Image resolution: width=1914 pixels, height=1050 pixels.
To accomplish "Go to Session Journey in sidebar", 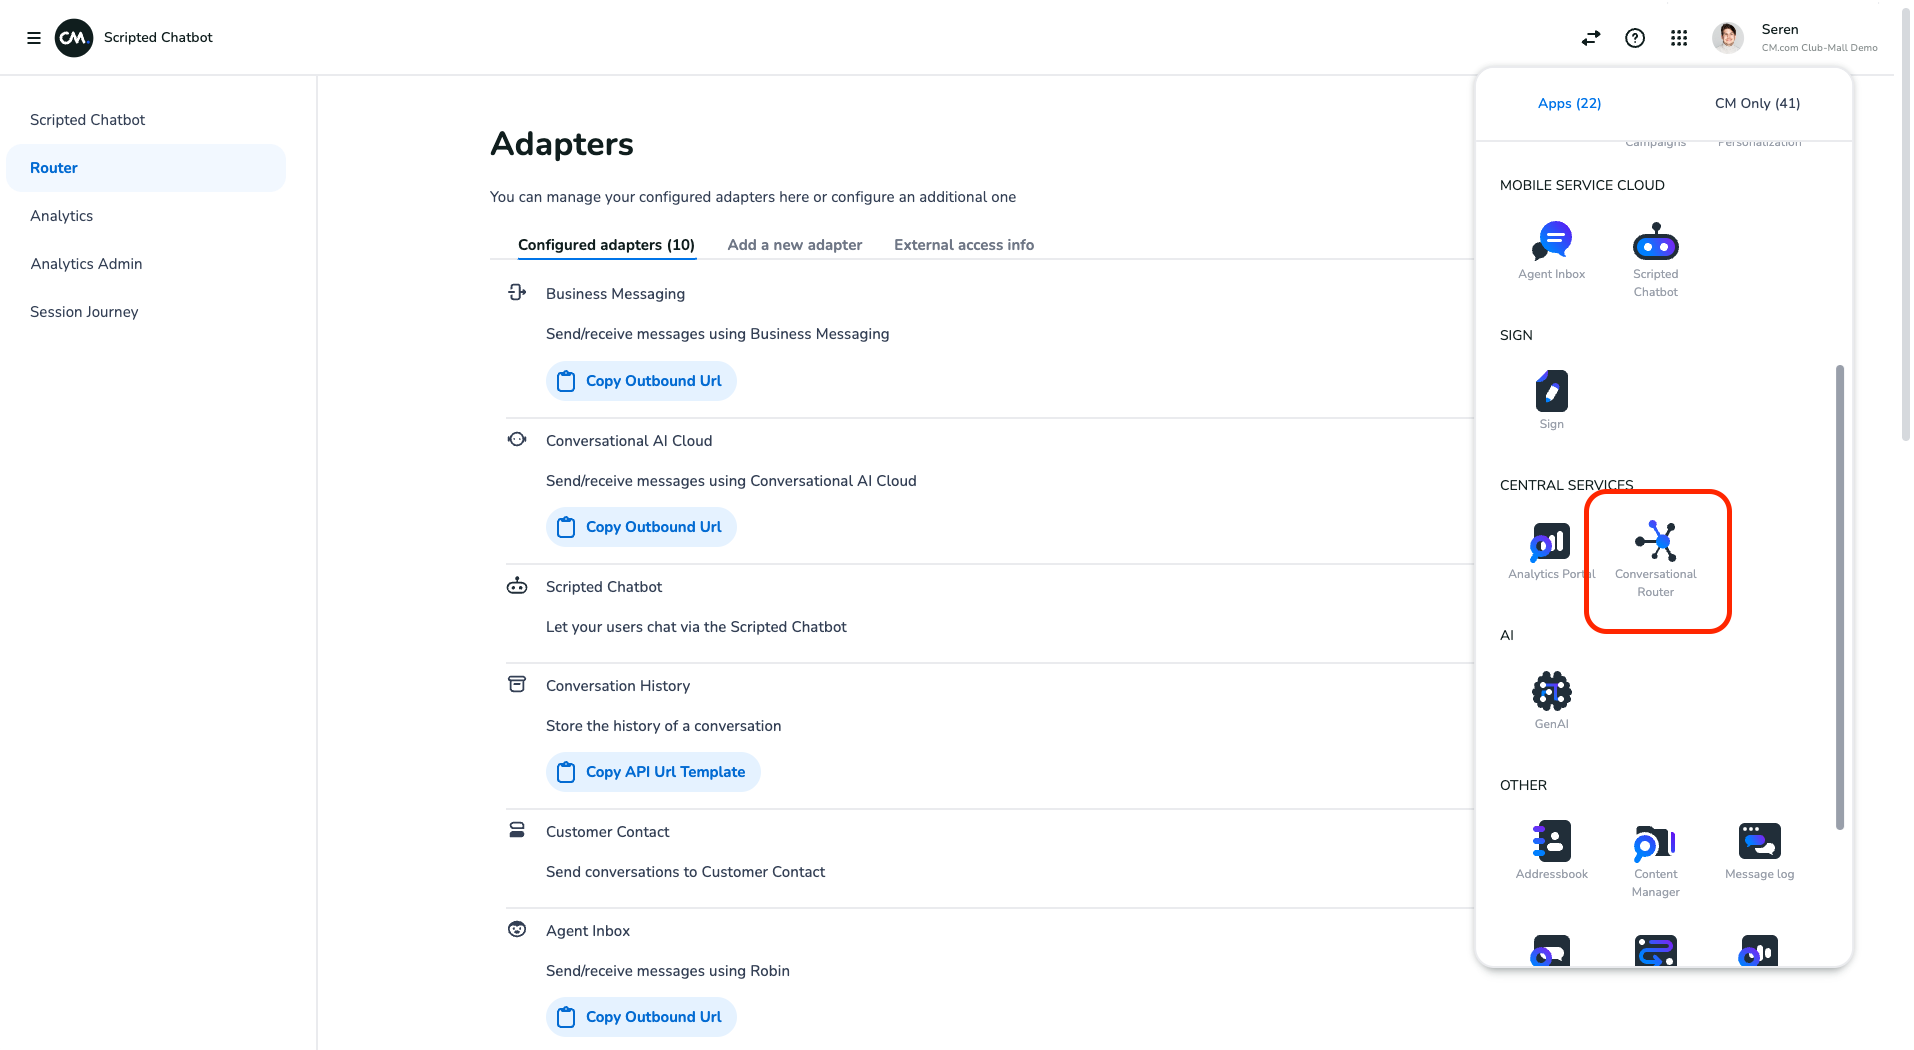I will 84,312.
